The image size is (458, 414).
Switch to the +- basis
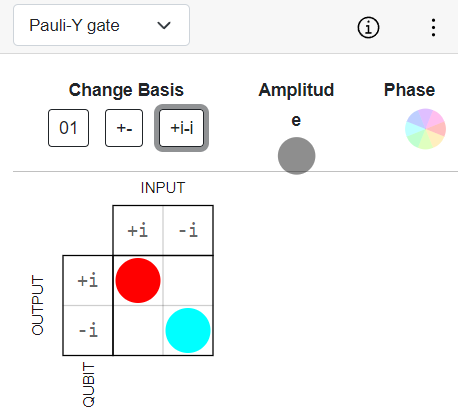[124, 128]
